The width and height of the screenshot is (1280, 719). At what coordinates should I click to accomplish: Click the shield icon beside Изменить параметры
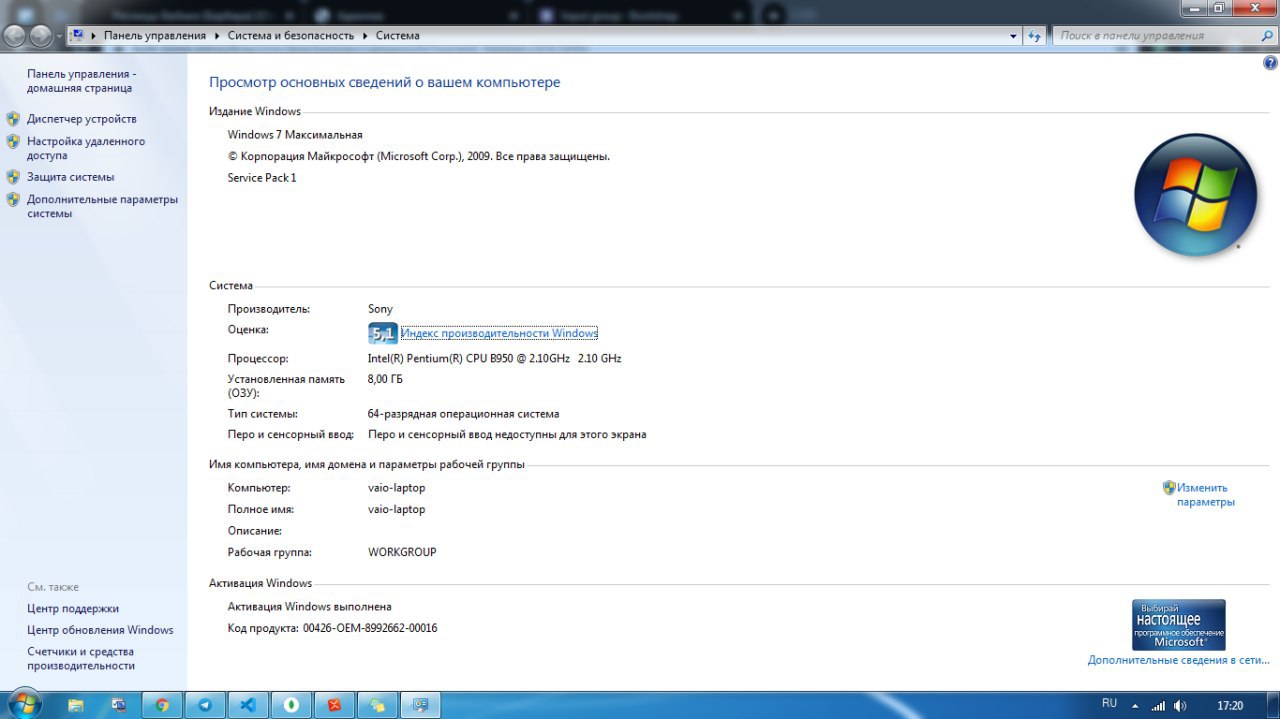click(1169, 488)
